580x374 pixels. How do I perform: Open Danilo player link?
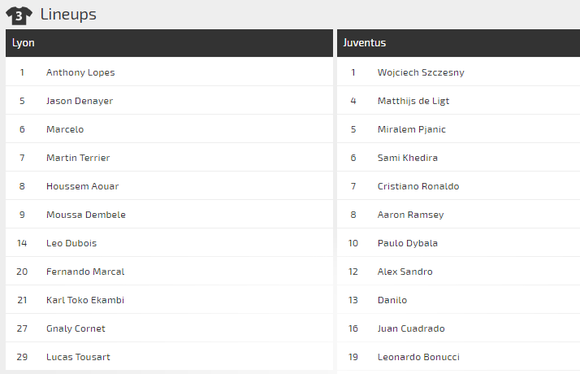coord(392,300)
